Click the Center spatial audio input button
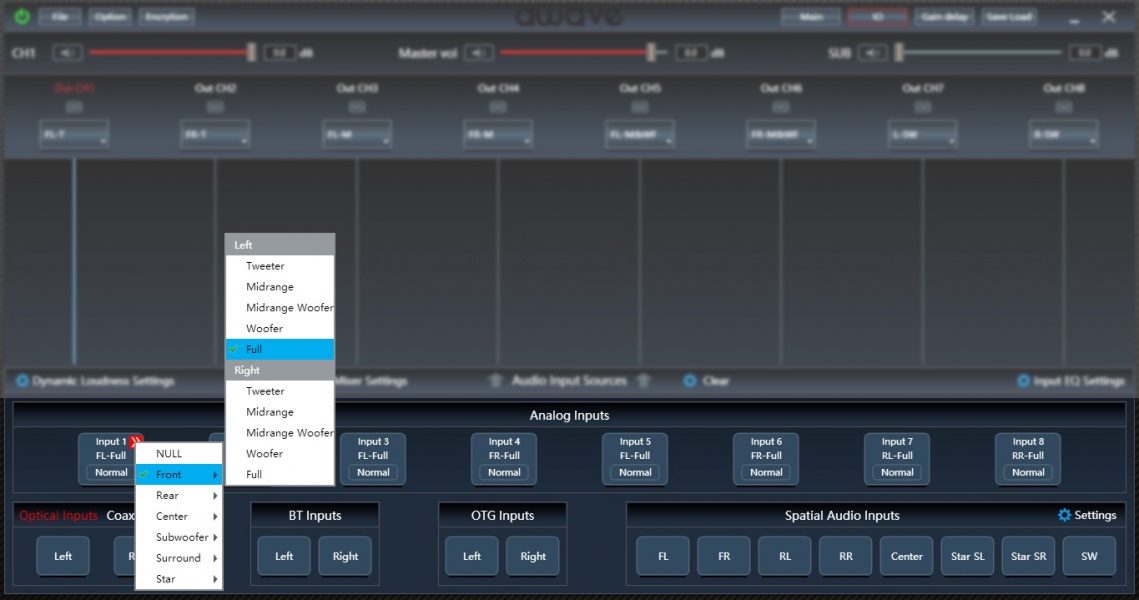This screenshot has height=600, width=1139. click(x=906, y=556)
